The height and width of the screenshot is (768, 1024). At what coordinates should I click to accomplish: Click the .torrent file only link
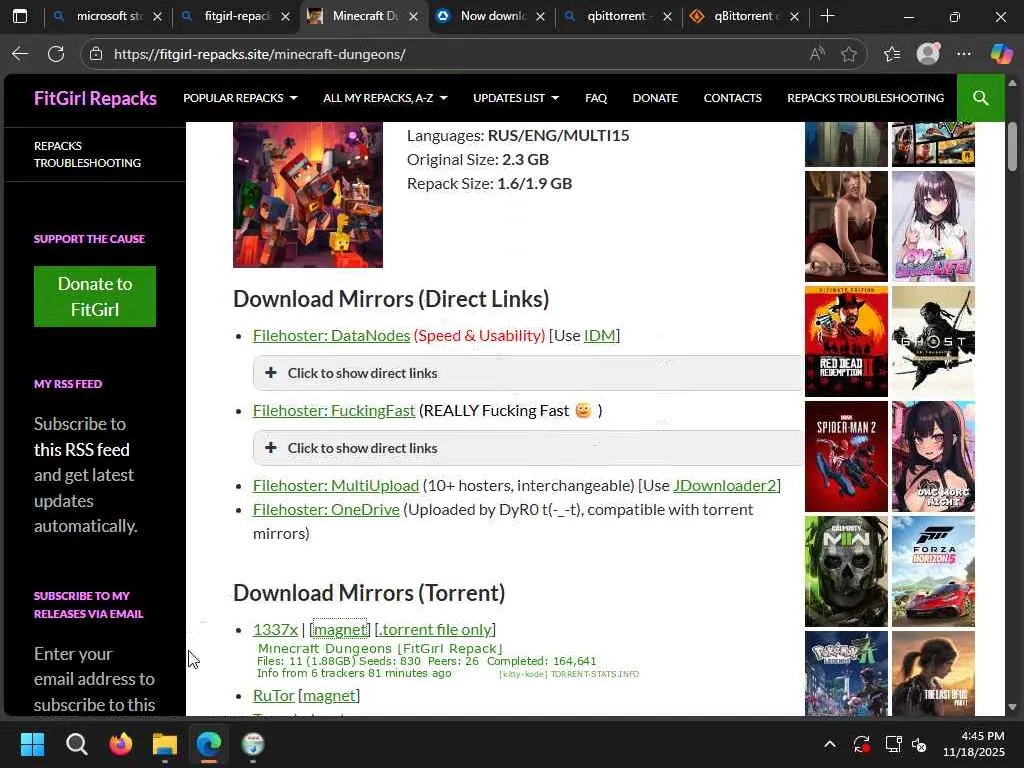pos(435,630)
